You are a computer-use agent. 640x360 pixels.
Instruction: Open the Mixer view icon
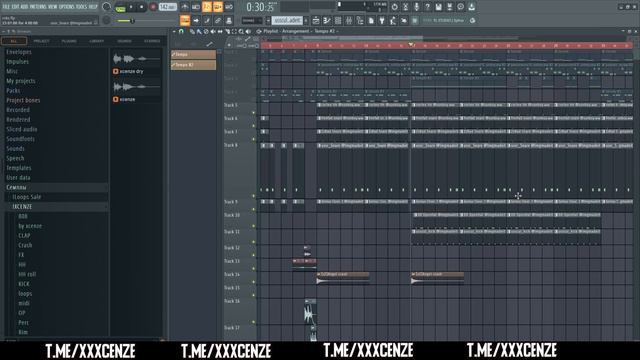click(349, 20)
